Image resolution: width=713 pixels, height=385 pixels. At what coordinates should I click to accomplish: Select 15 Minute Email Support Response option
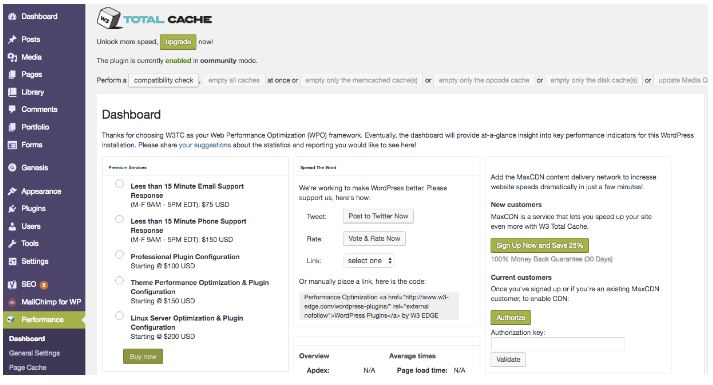pos(119,184)
